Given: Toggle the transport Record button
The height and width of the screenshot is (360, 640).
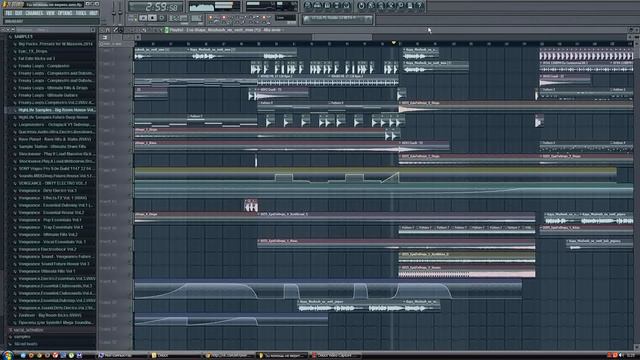Looking at the screenshot, I should click(162, 18).
